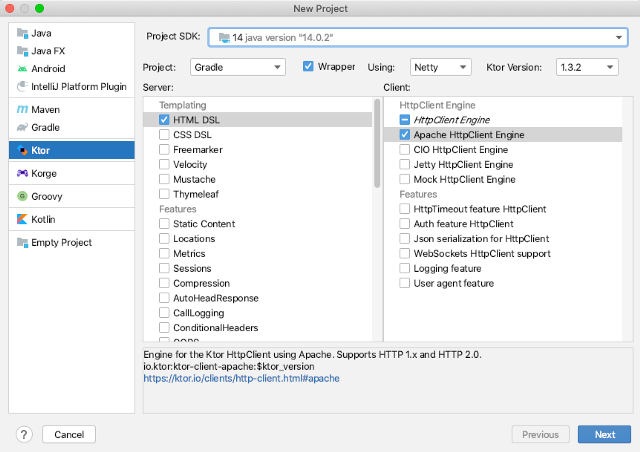This screenshot has width=640, height=452.
Task: Select the Maven project type icon
Action: coord(22,109)
